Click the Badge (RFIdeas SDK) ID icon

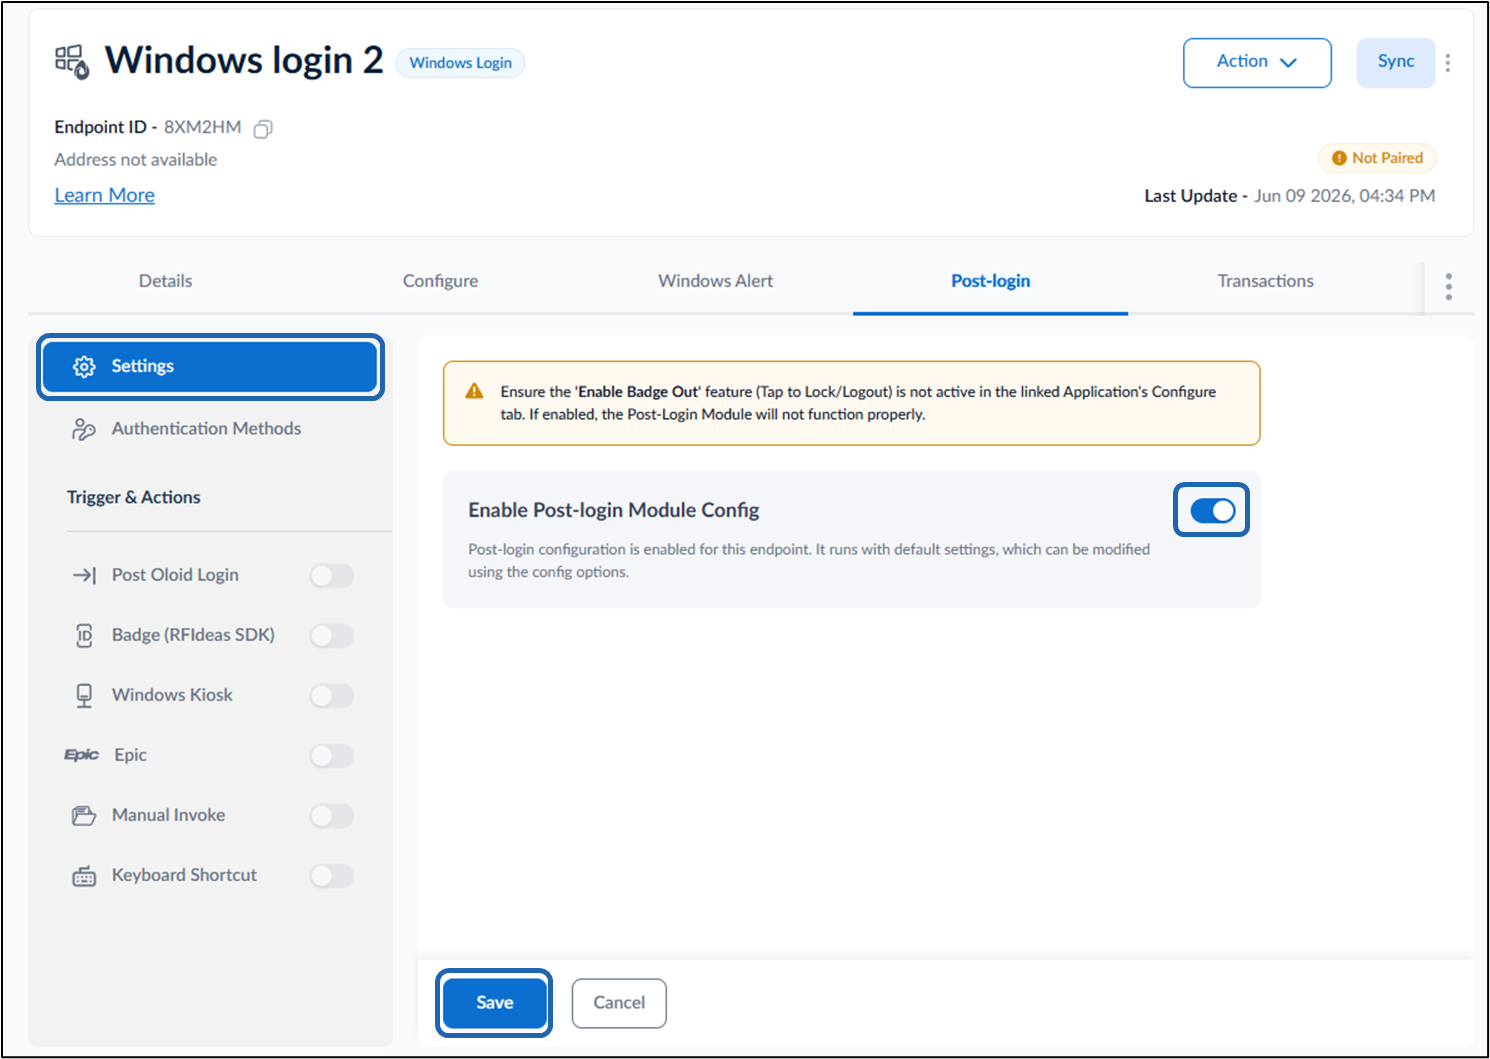(x=84, y=635)
